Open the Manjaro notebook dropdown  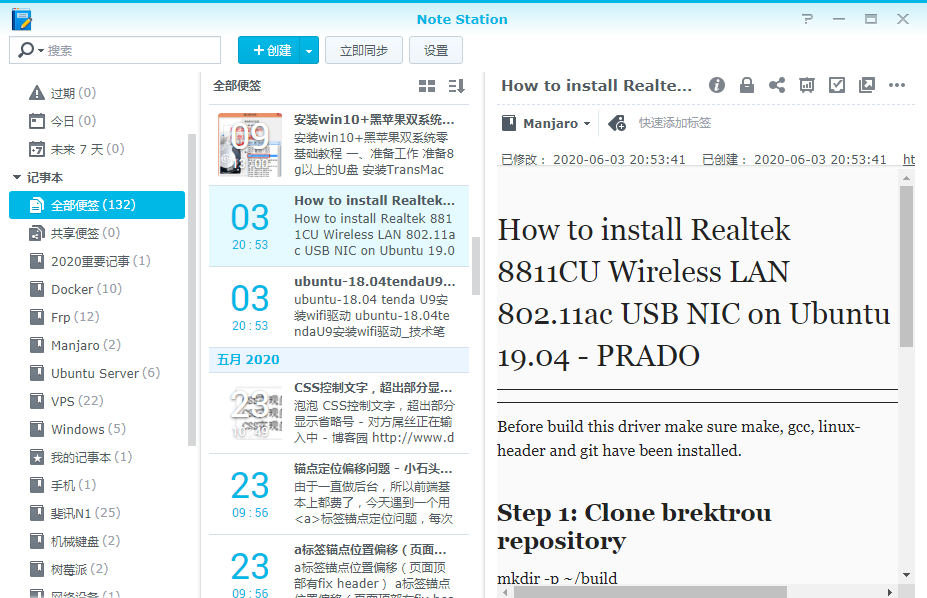(x=546, y=124)
